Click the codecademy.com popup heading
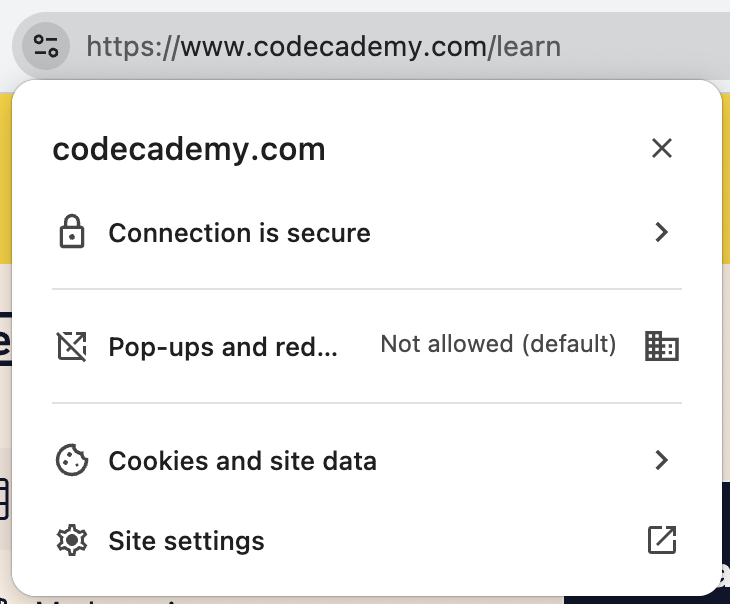730x604 pixels. pyautogui.click(x=188, y=149)
